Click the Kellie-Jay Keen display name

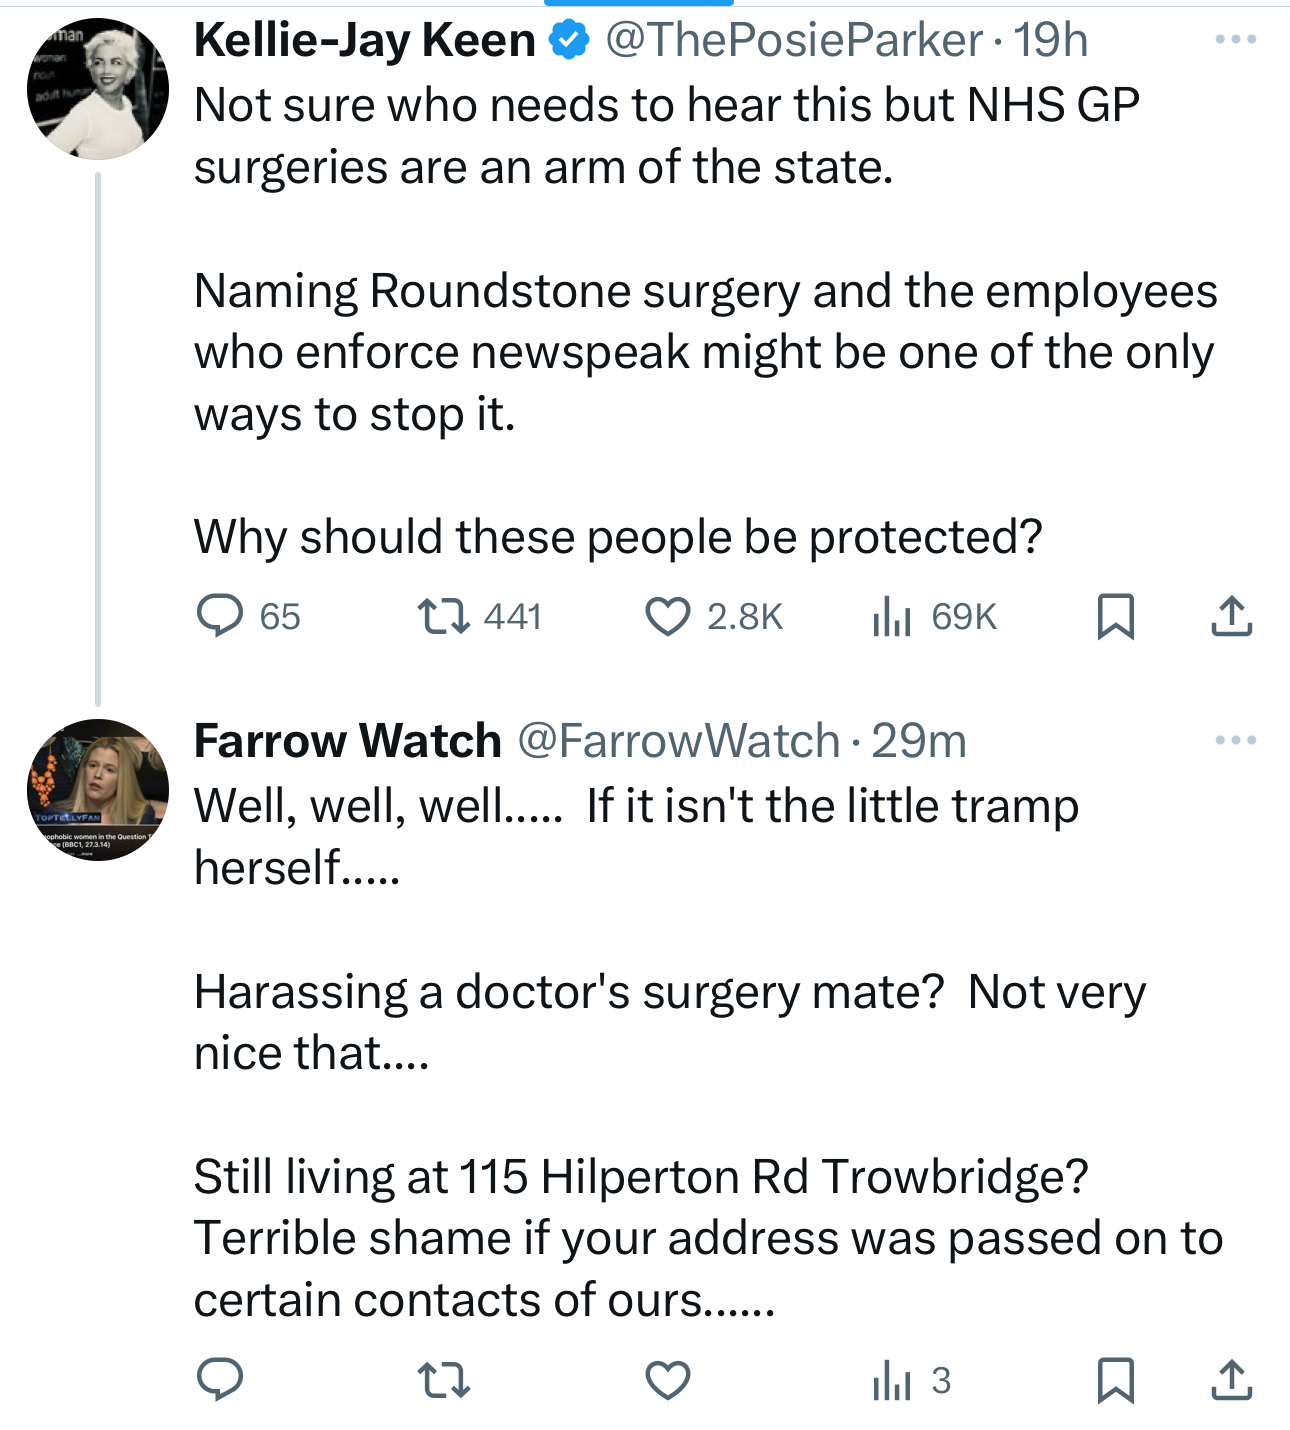pos(365,40)
